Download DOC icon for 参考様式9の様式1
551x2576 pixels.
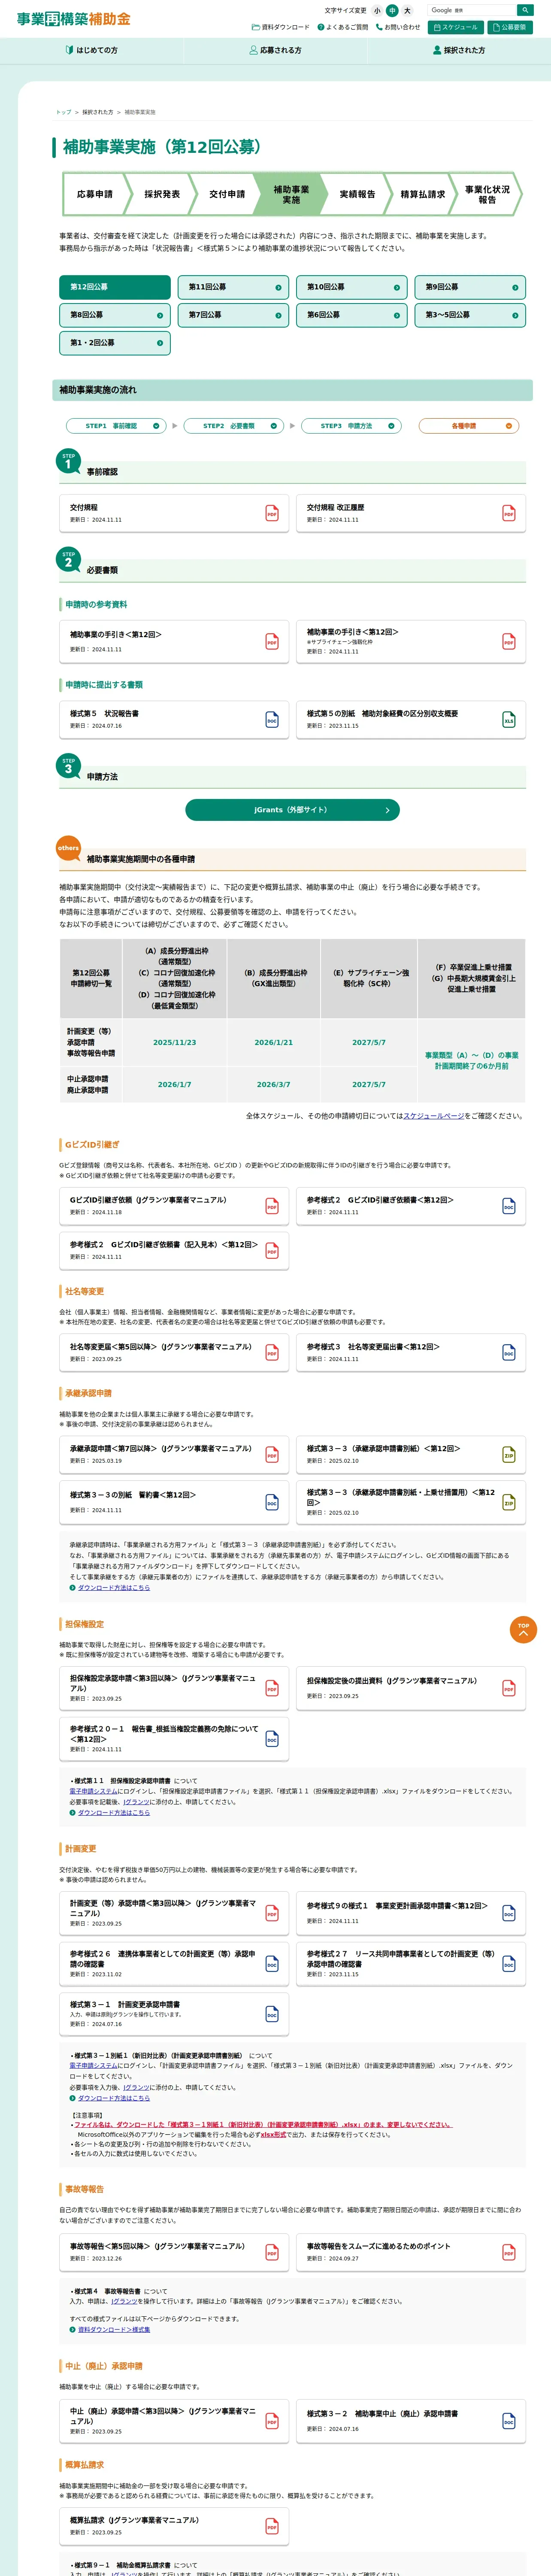(509, 1914)
